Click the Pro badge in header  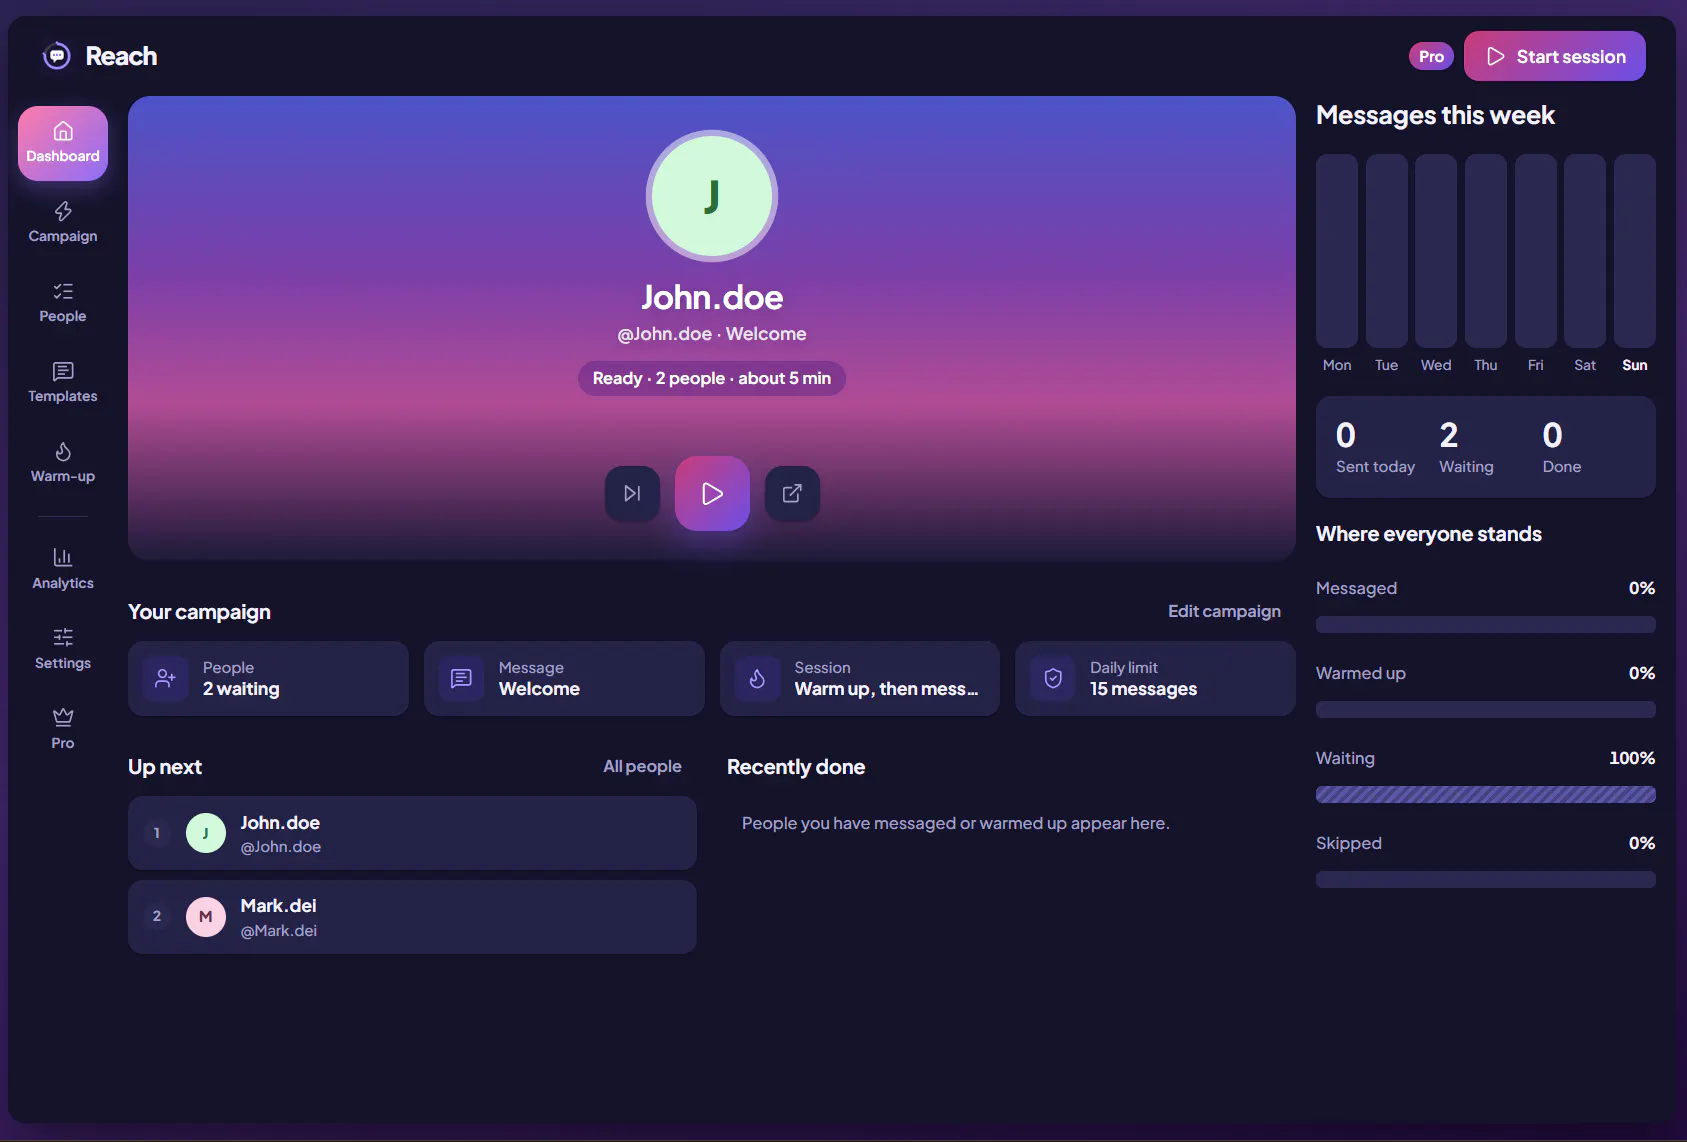(1431, 56)
